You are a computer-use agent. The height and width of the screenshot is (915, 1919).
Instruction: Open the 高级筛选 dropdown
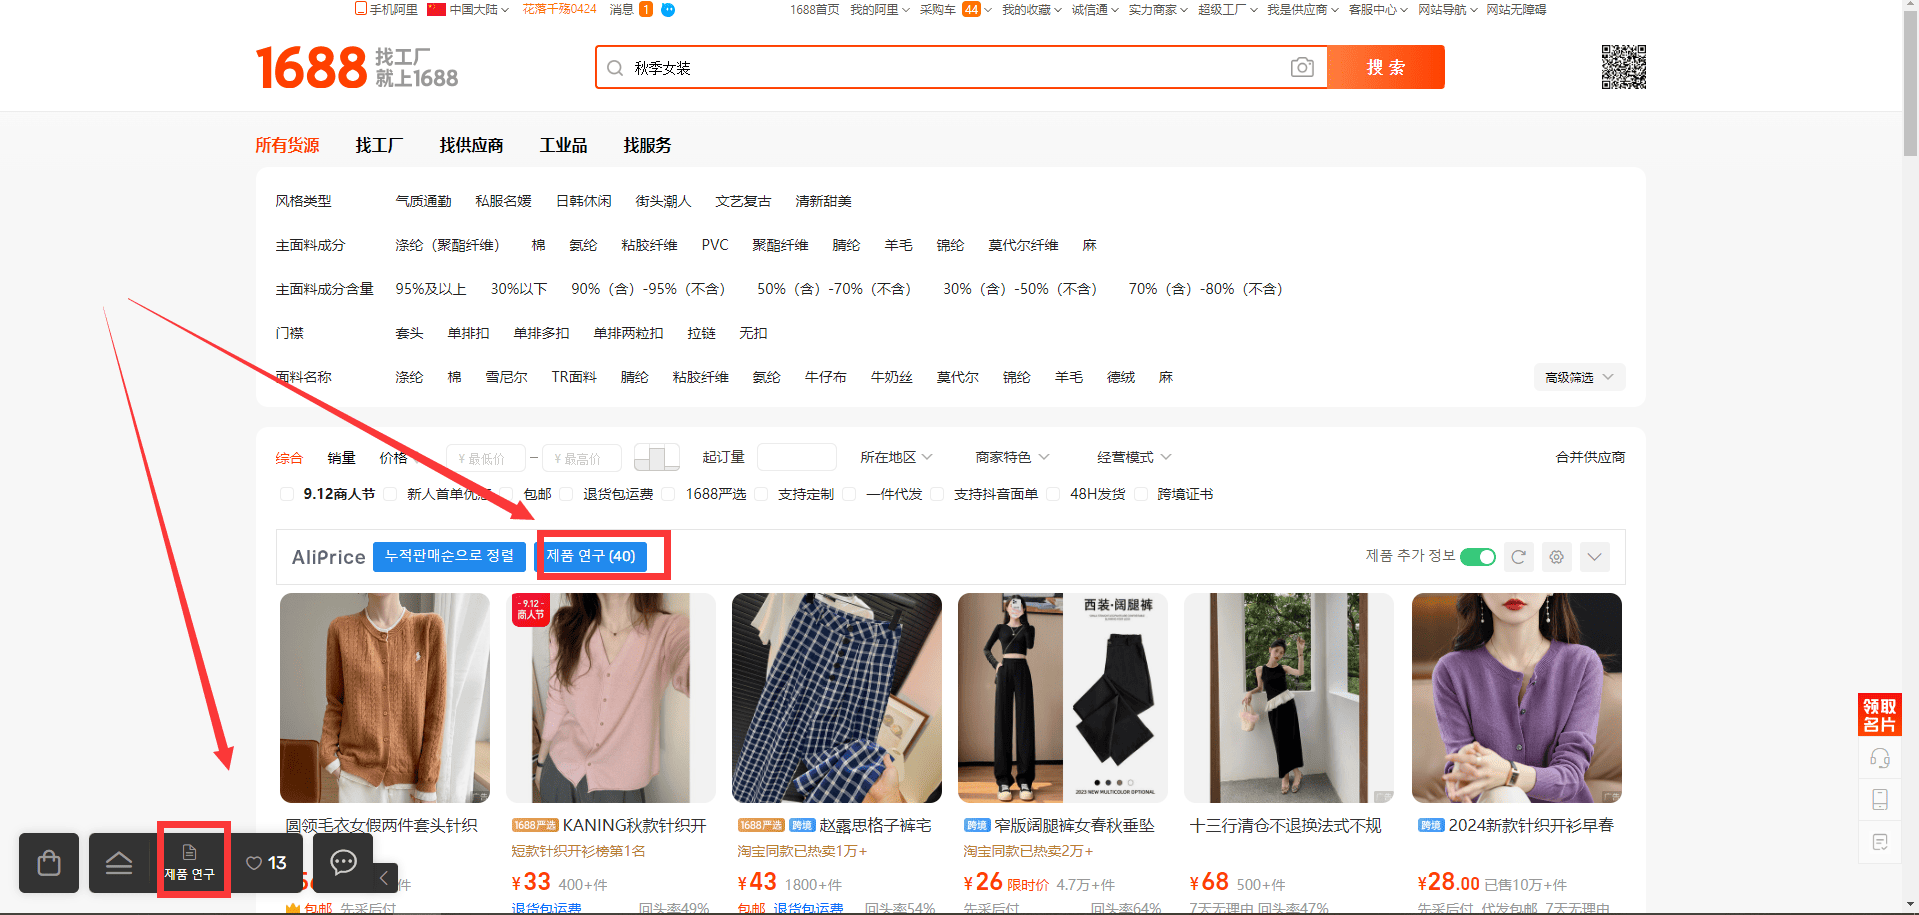(x=1579, y=377)
